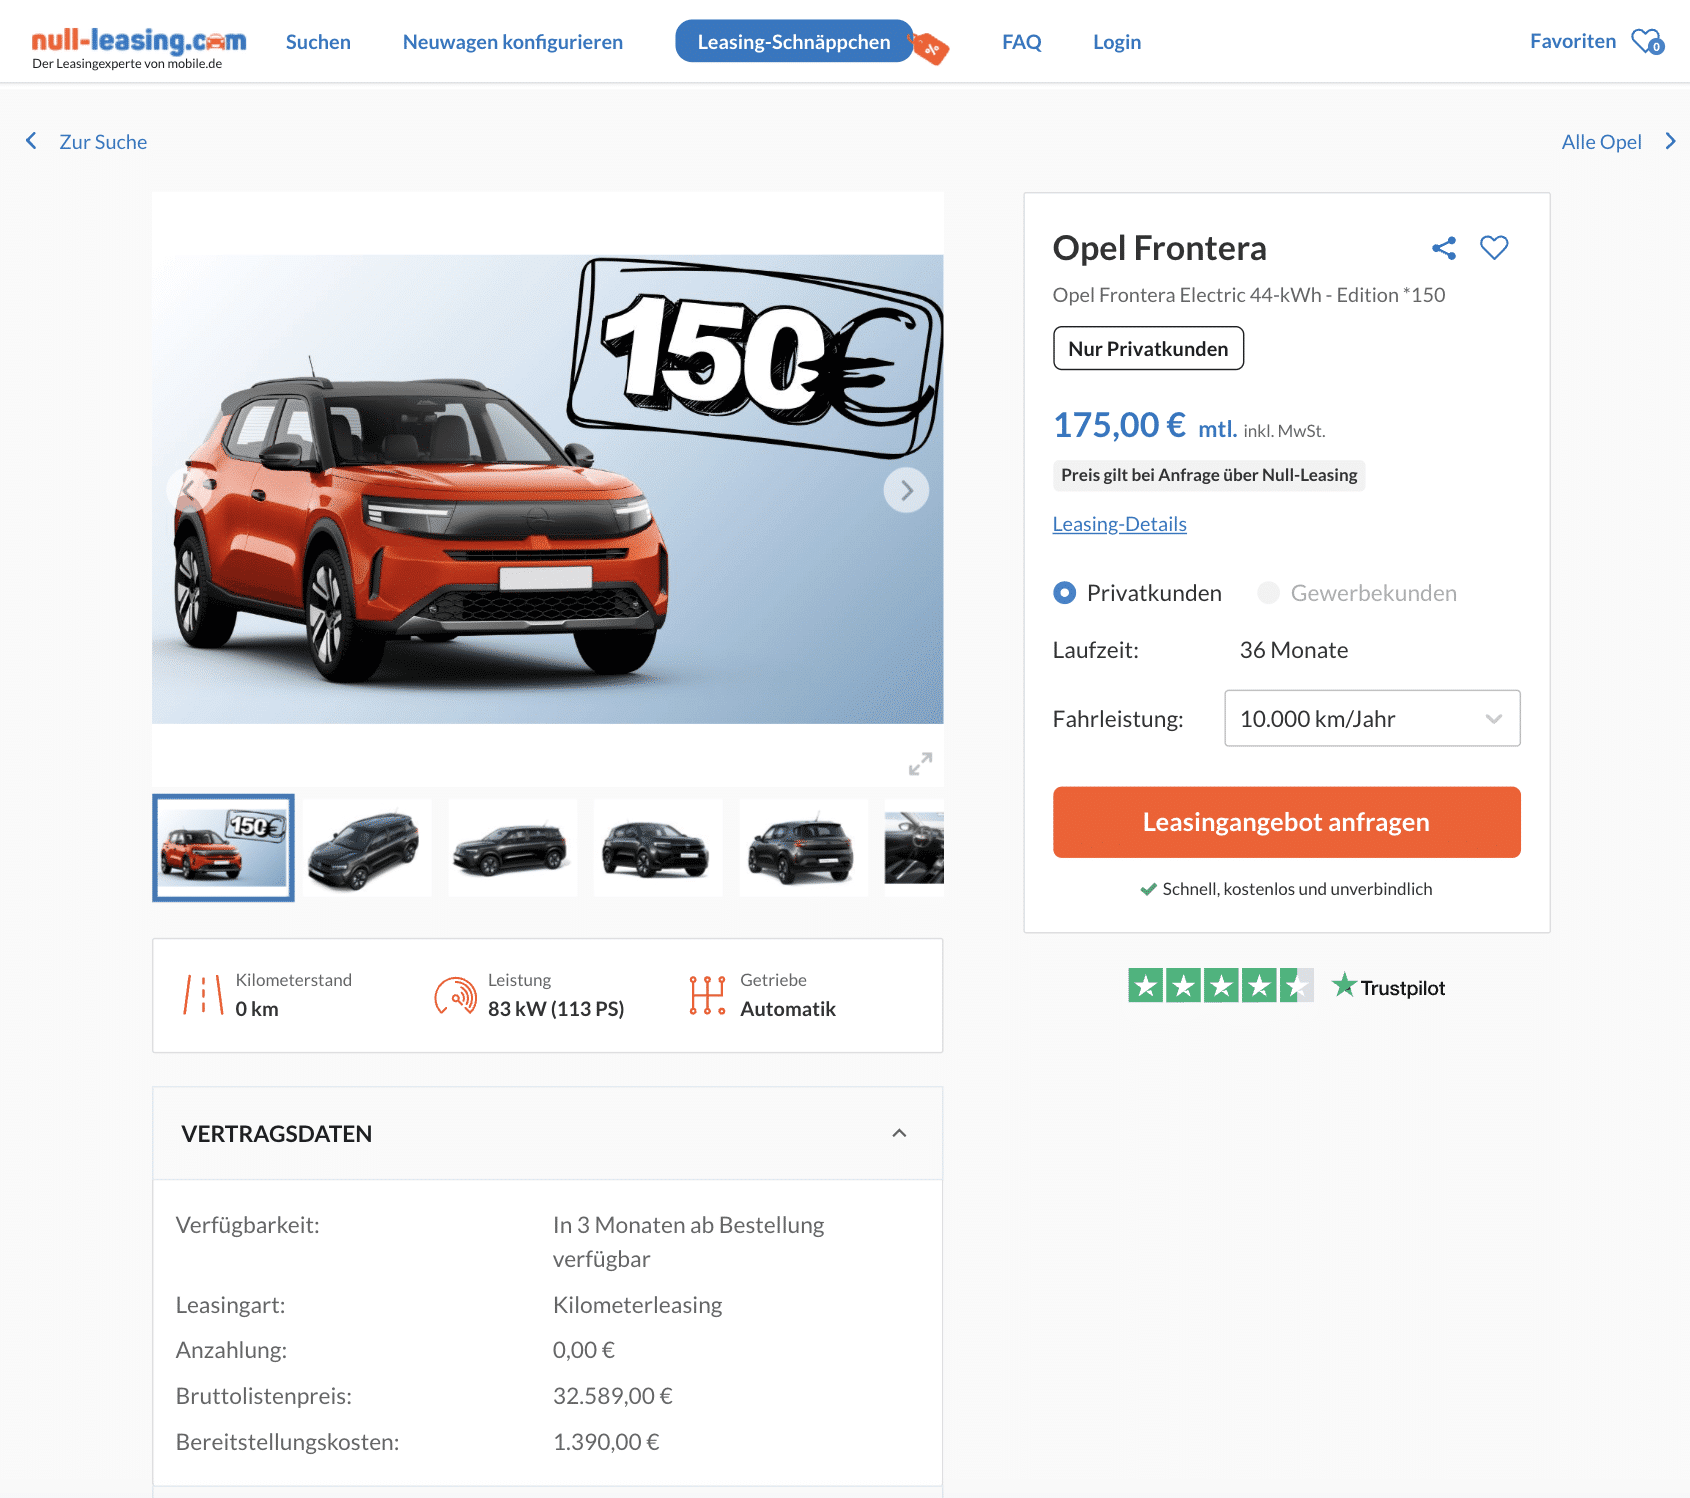Click the orange price tag icon
This screenshot has width=1690, height=1498.
tap(929, 47)
